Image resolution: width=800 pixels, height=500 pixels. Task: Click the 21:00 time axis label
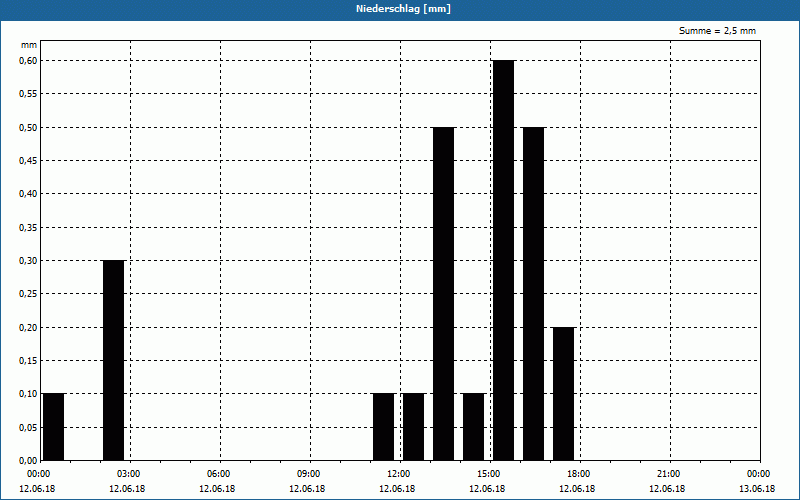(668, 474)
